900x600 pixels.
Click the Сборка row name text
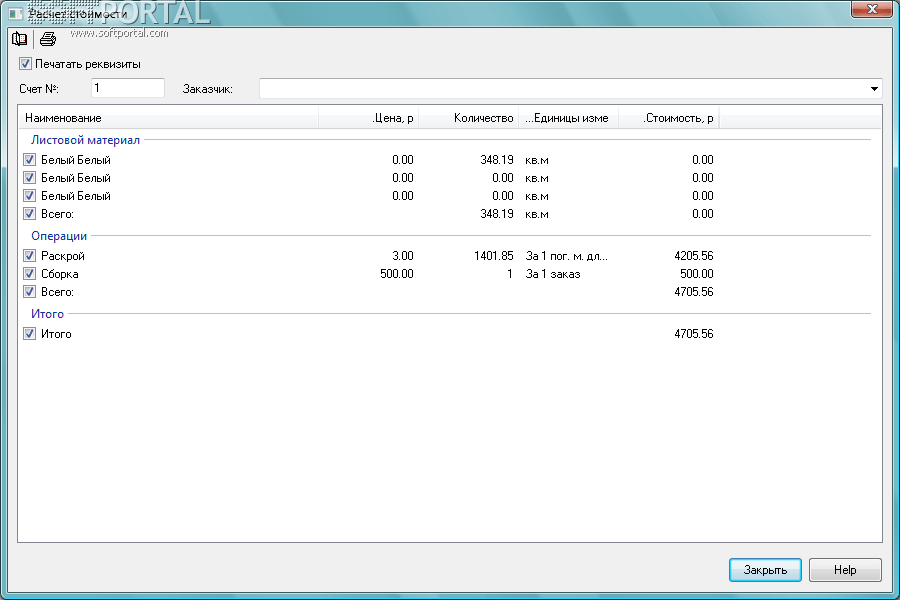[60, 274]
